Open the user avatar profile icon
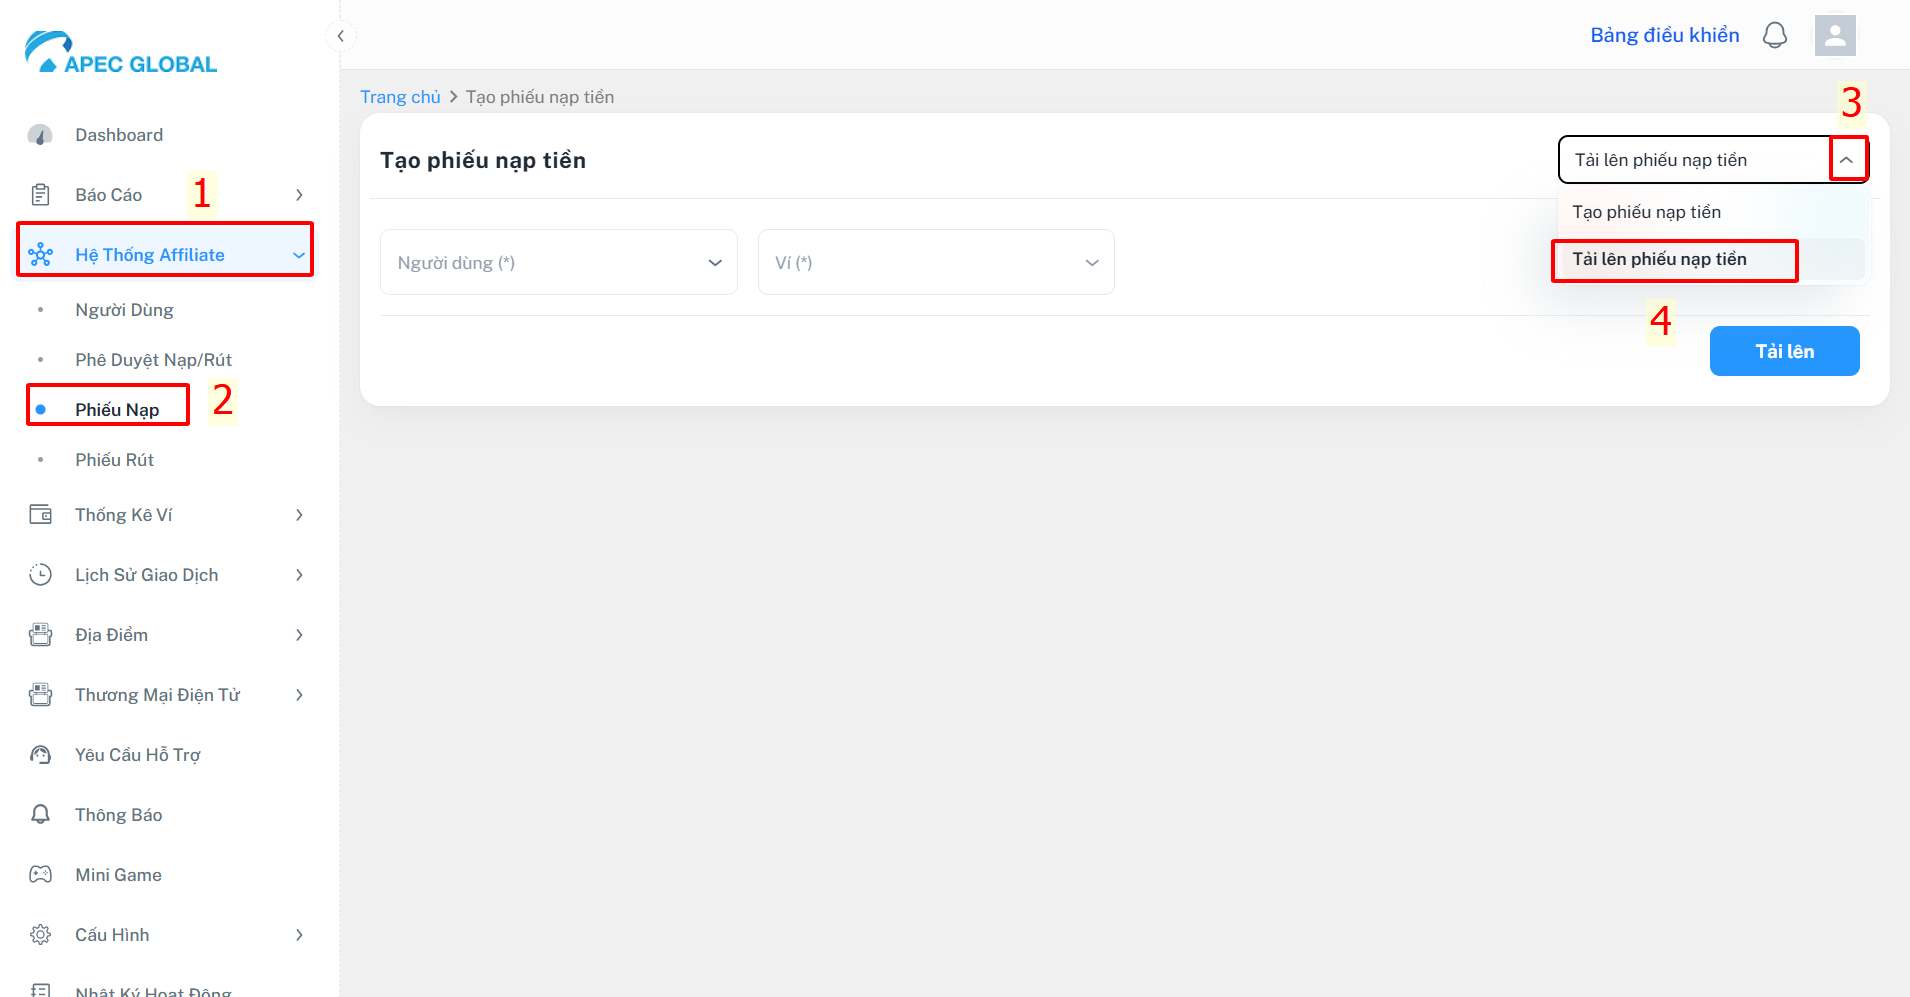1910x997 pixels. pos(1835,35)
